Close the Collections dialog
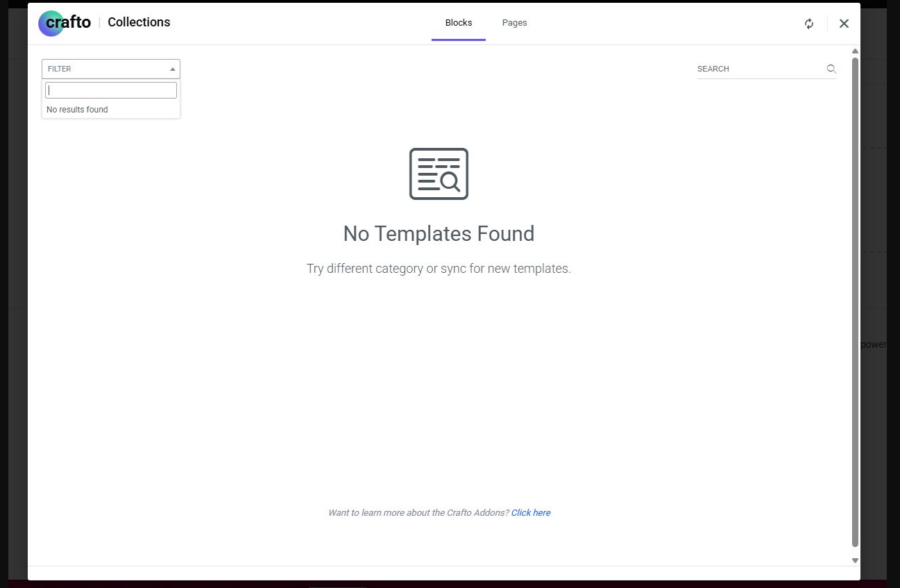900x588 pixels. click(x=843, y=23)
